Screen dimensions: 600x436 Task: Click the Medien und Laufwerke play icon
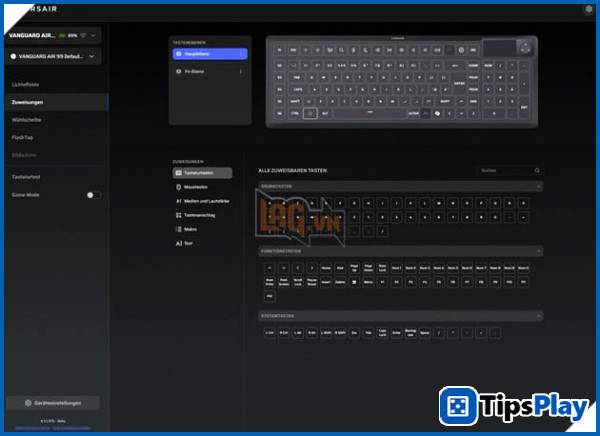(x=178, y=201)
